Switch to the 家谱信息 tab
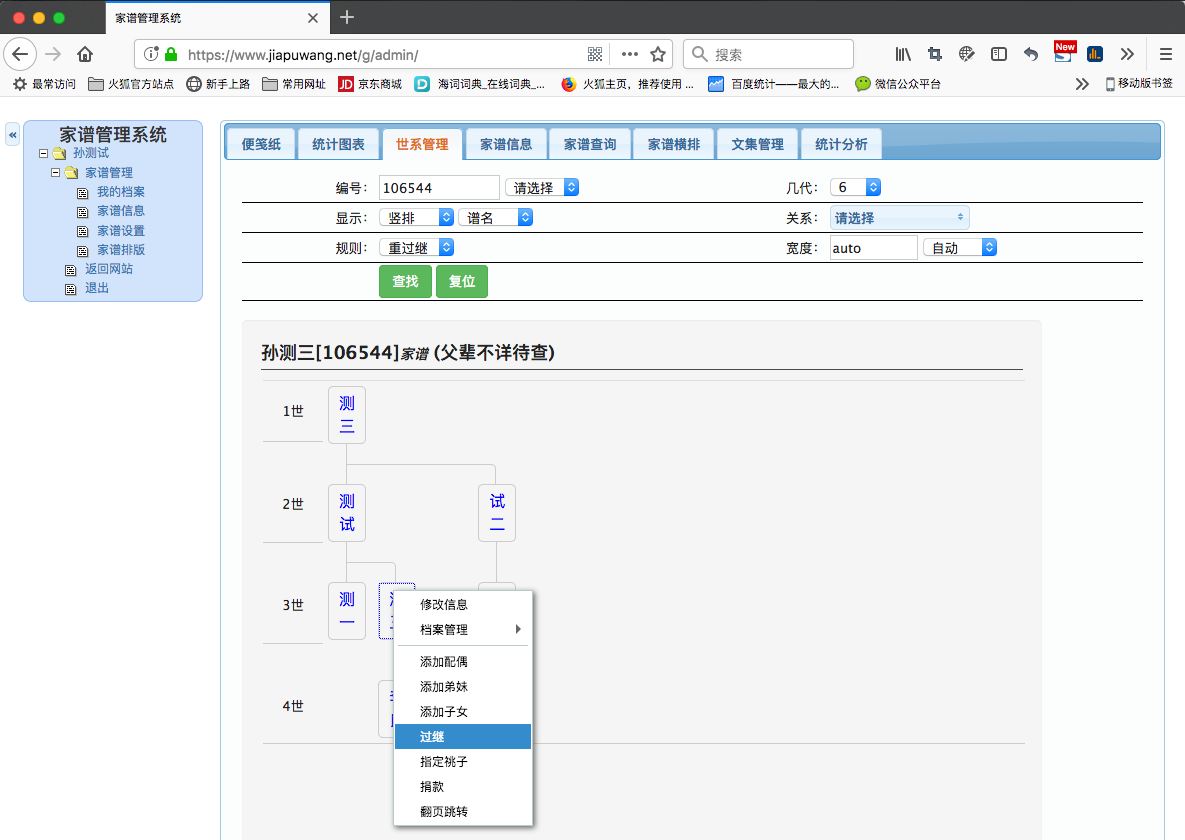This screenshot has width=1185, height=840. (x=506, y=144)
